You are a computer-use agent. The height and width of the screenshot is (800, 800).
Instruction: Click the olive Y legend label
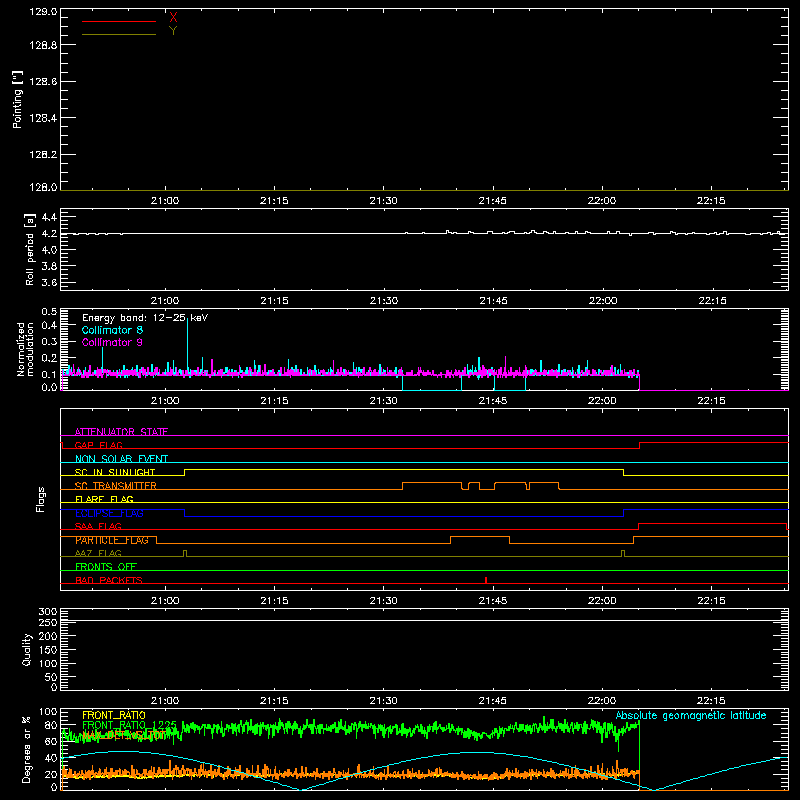pyautogui.click(x=173, y=31)
